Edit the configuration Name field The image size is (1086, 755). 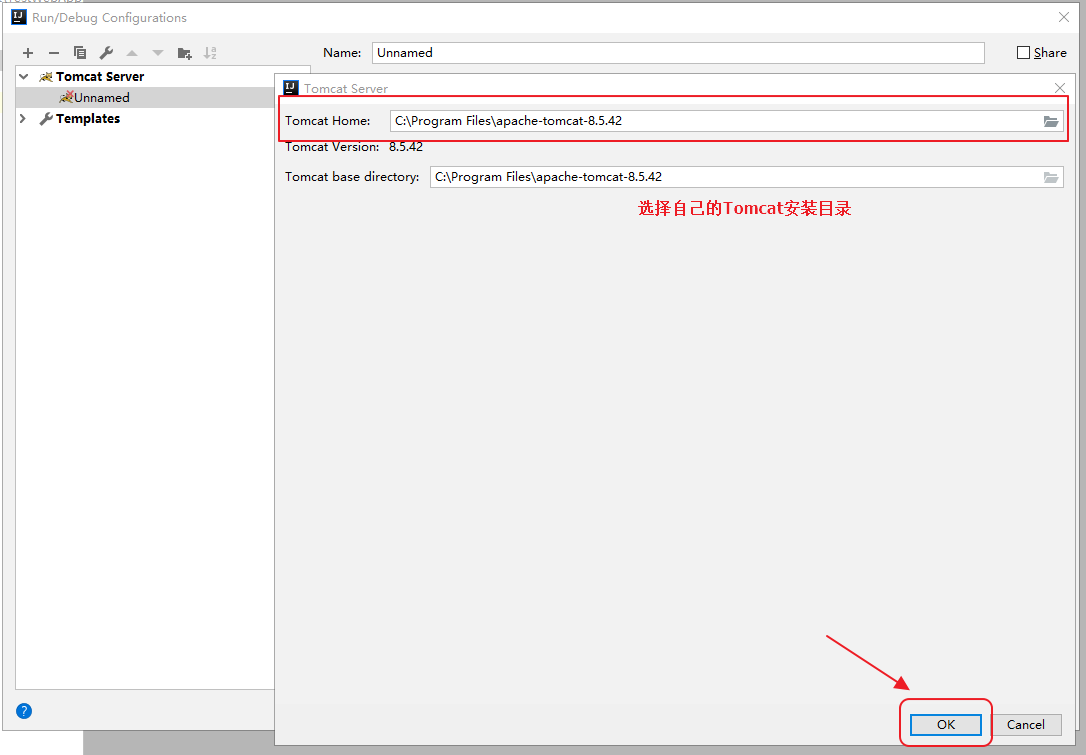pyautogui.click(x=678, y=53)
